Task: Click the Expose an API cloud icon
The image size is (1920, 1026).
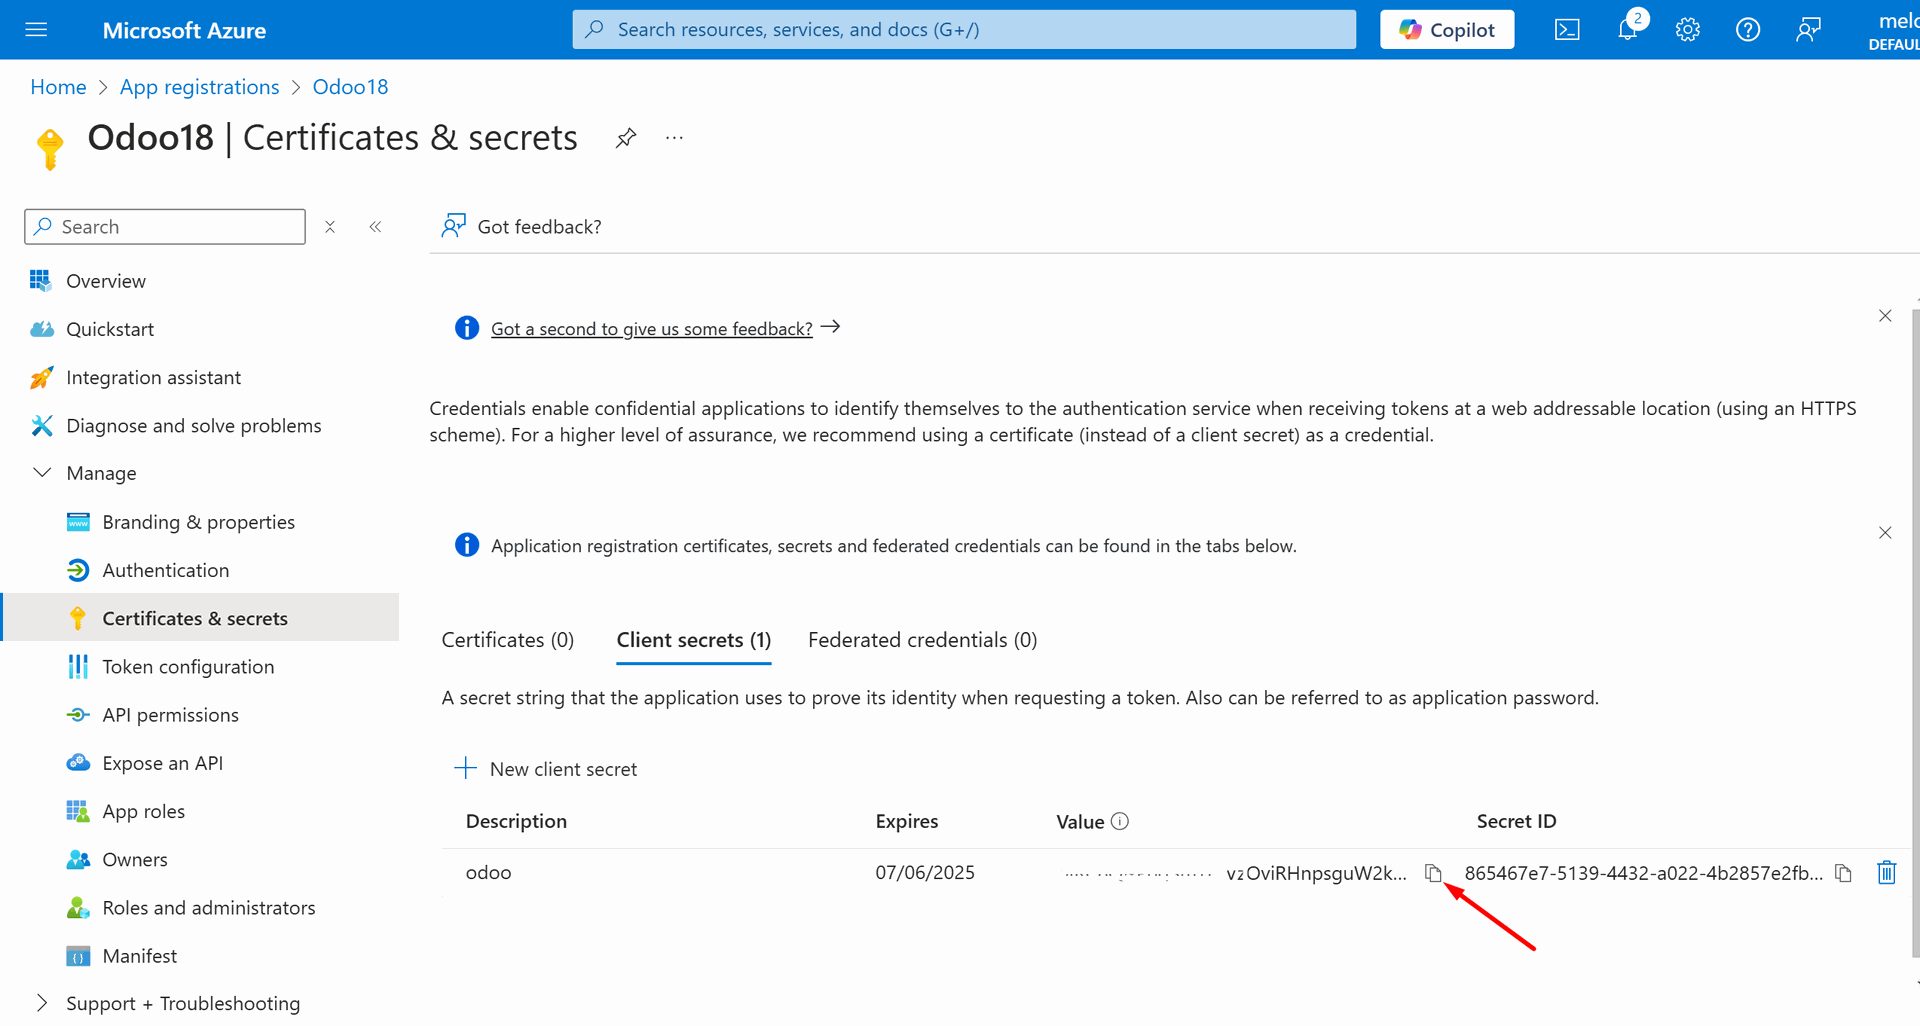Action: pos(78,763)
